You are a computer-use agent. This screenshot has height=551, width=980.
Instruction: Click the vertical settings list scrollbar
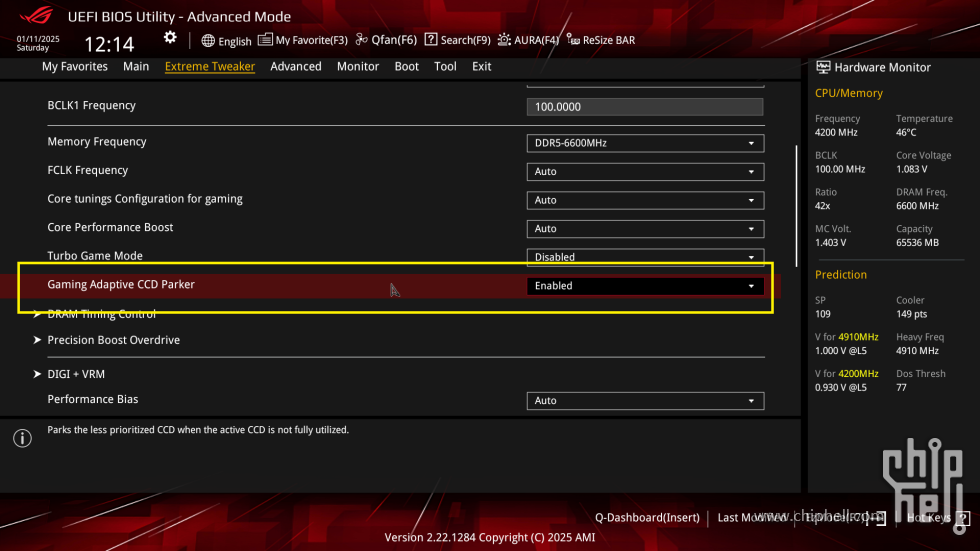[796, 206]
